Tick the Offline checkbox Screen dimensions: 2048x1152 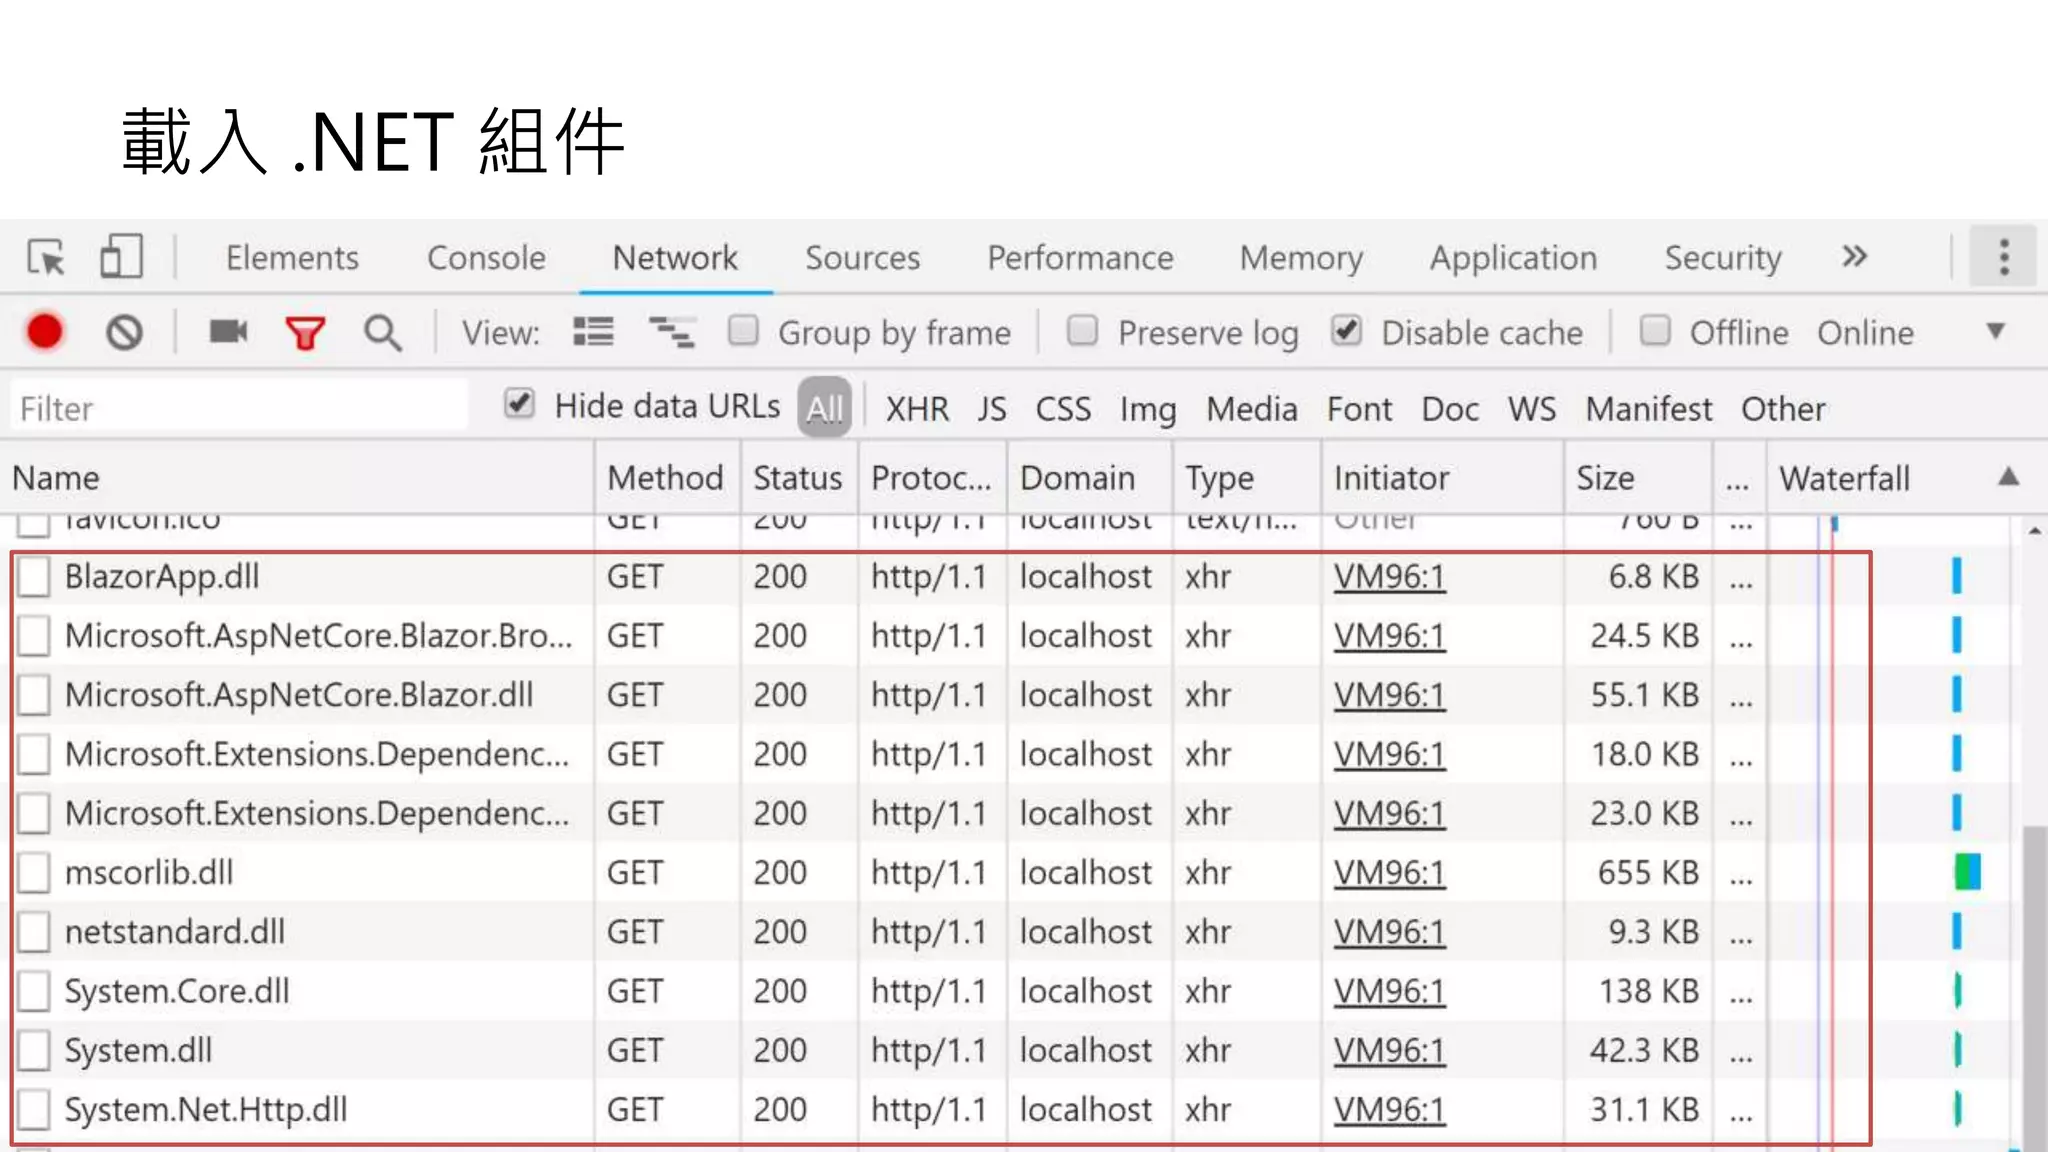pos(1655,331)
